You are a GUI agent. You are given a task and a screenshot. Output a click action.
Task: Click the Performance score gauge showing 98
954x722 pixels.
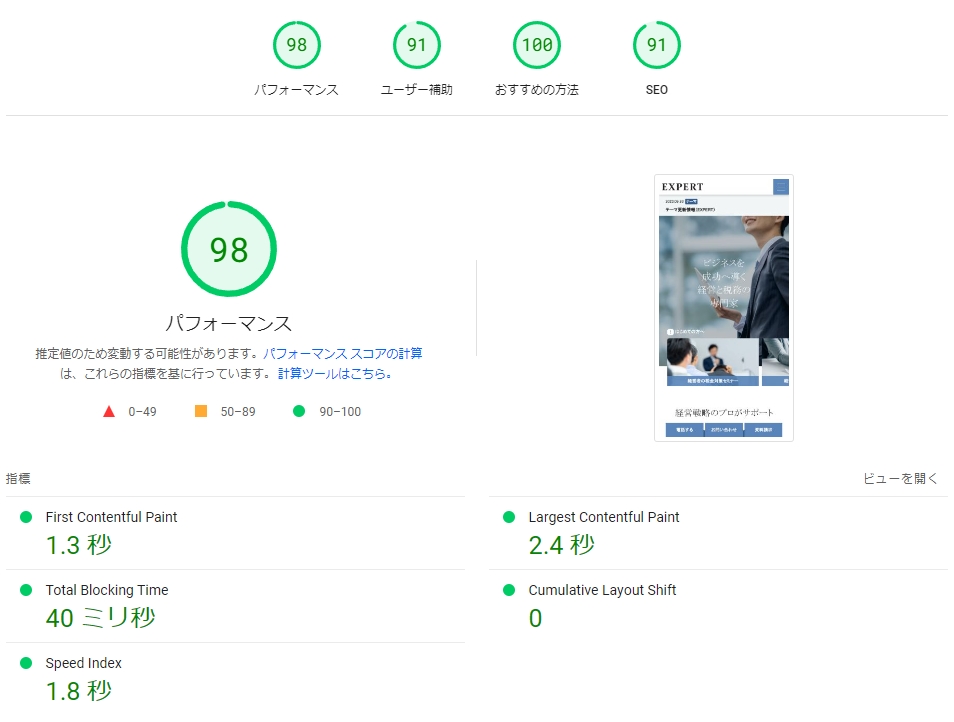click(x=296, y=45)
